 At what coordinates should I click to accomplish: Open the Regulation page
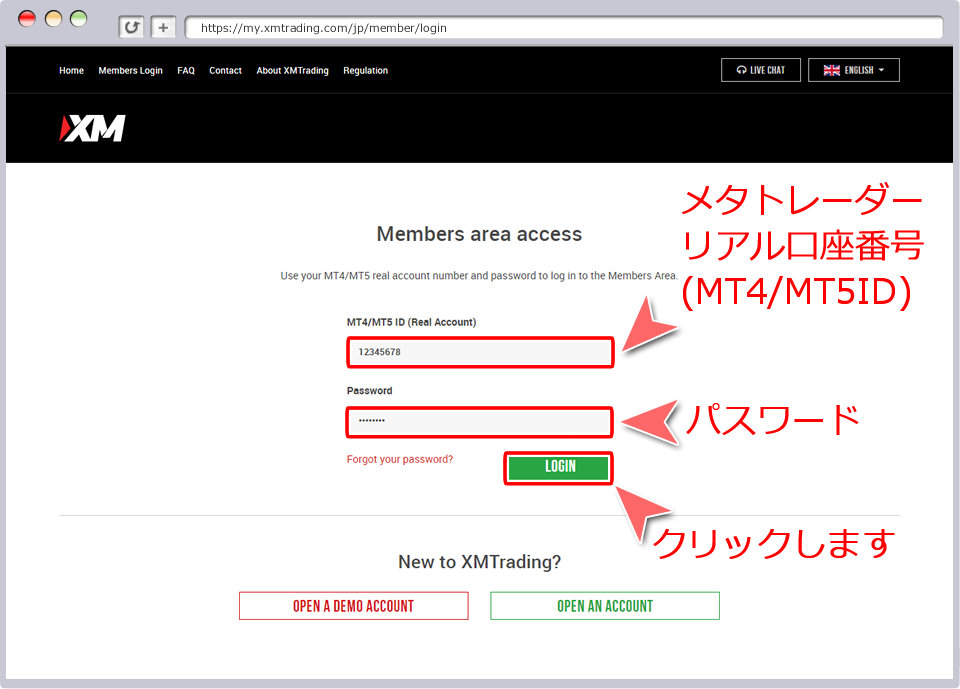pyautogui.click(x=365, y=71)
